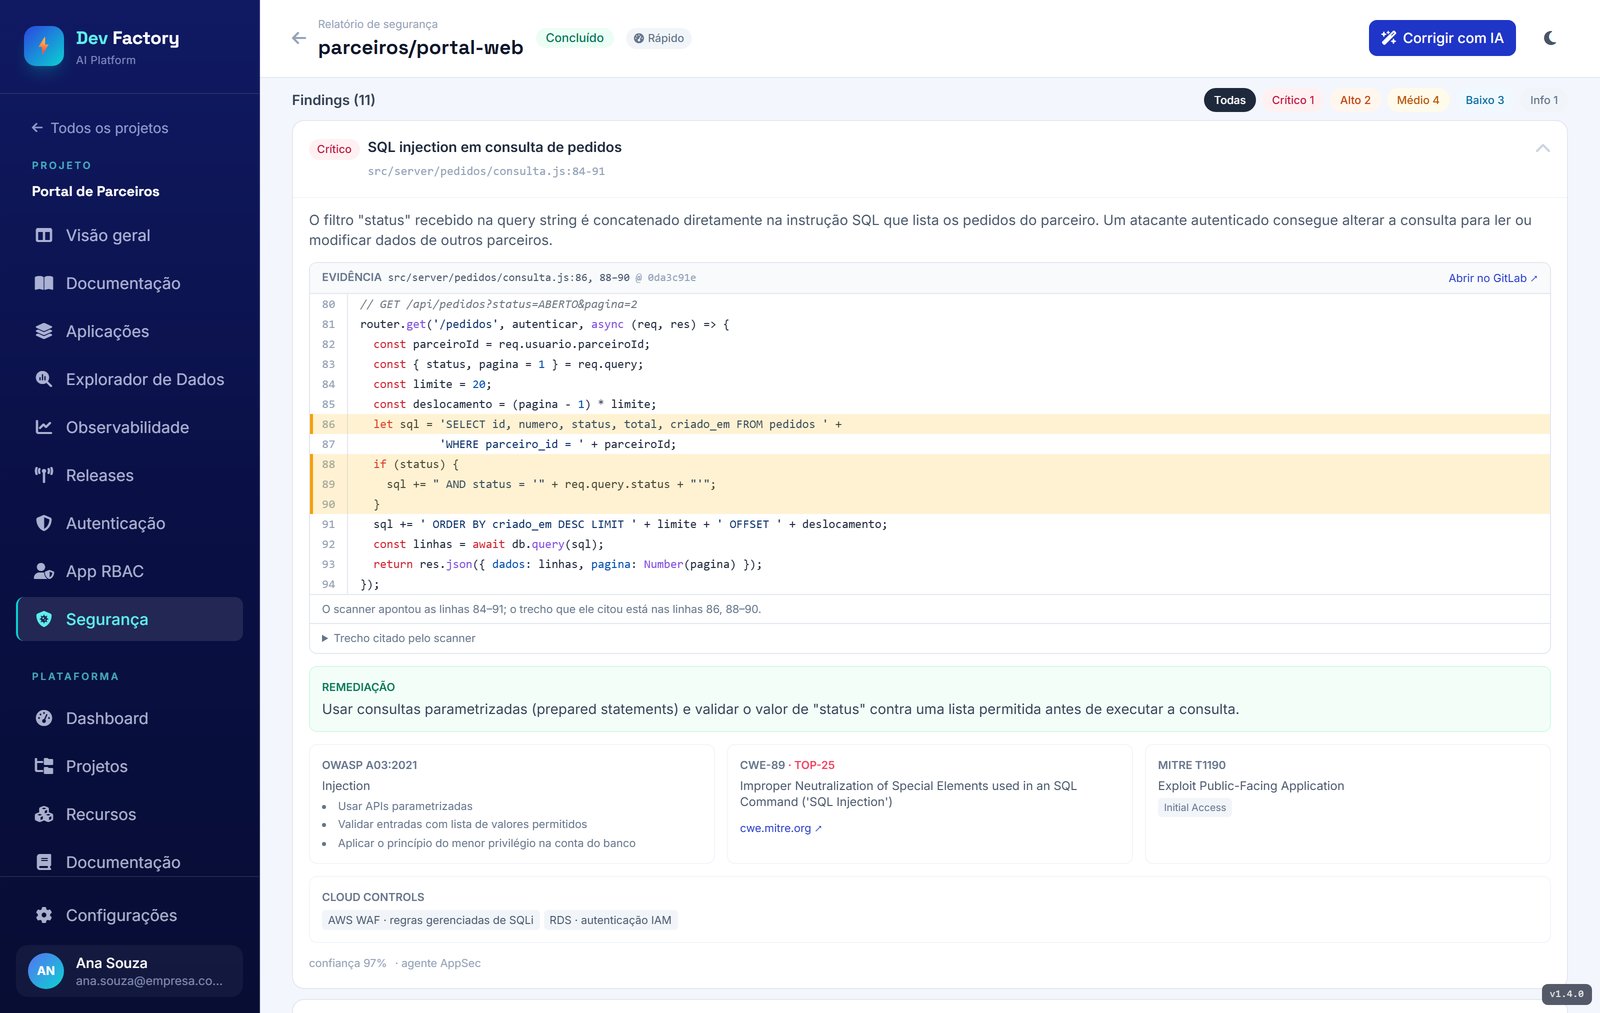The height and width of the screenshot is (1013, 1600).
Task: Open Aplicações layers icon in sidebar
Action: coord(44,331)
